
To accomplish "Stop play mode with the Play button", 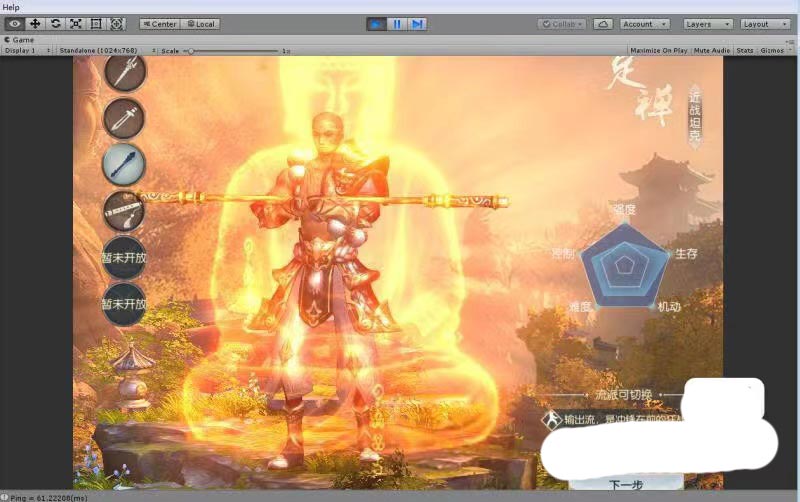I will [377, 24].
